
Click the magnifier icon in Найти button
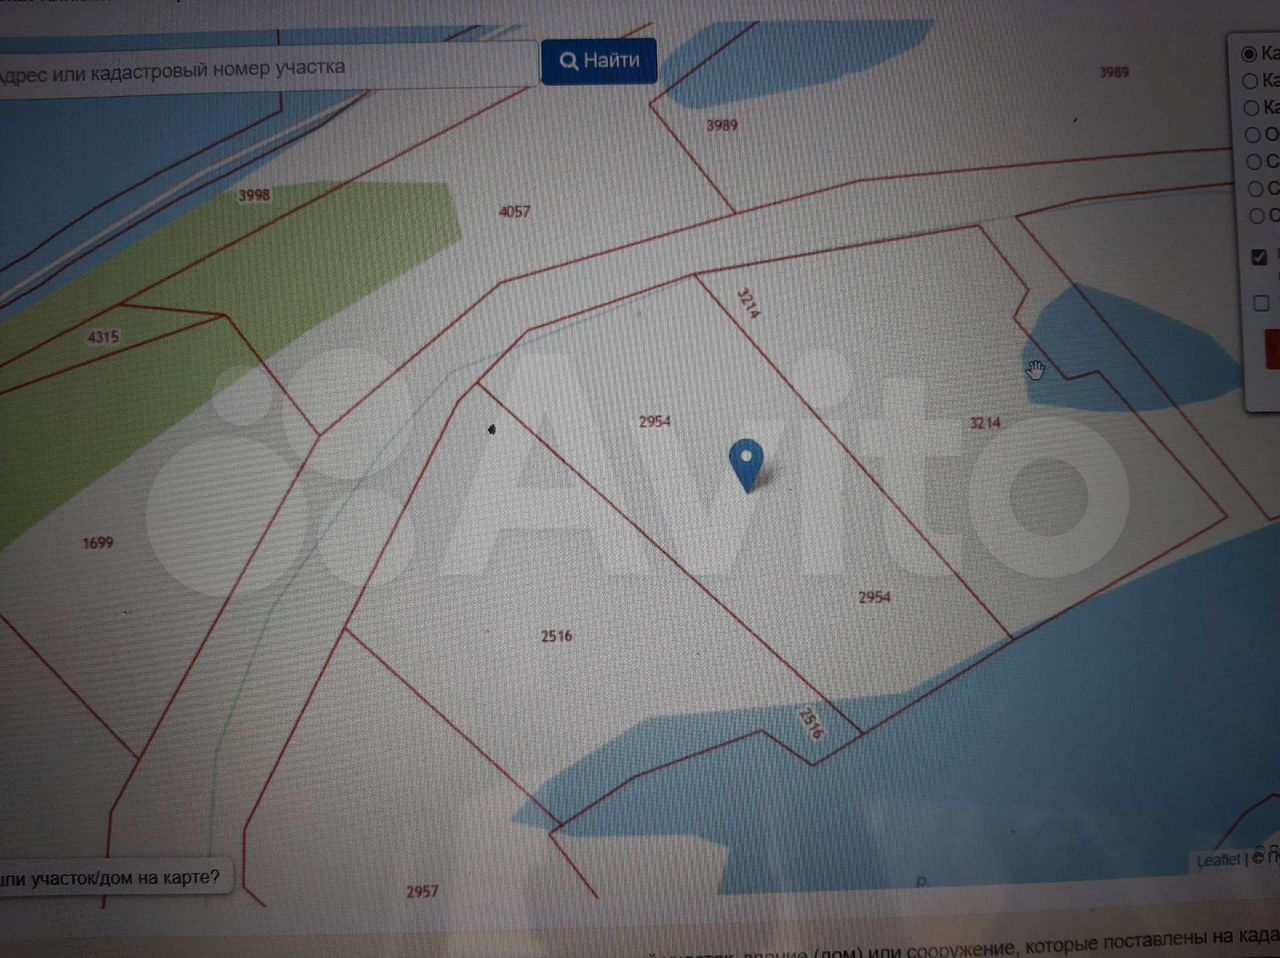[x=568, y=62]
